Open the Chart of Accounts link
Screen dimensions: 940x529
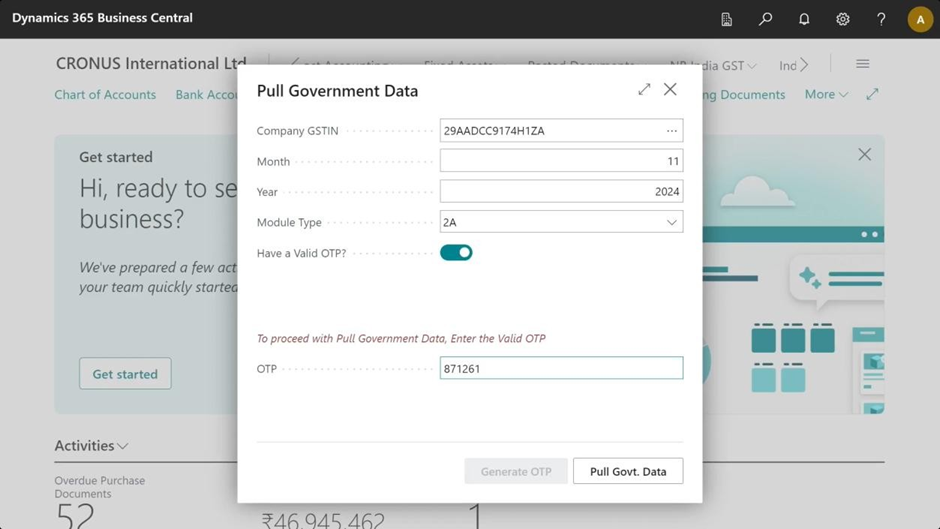pos(105,94)
